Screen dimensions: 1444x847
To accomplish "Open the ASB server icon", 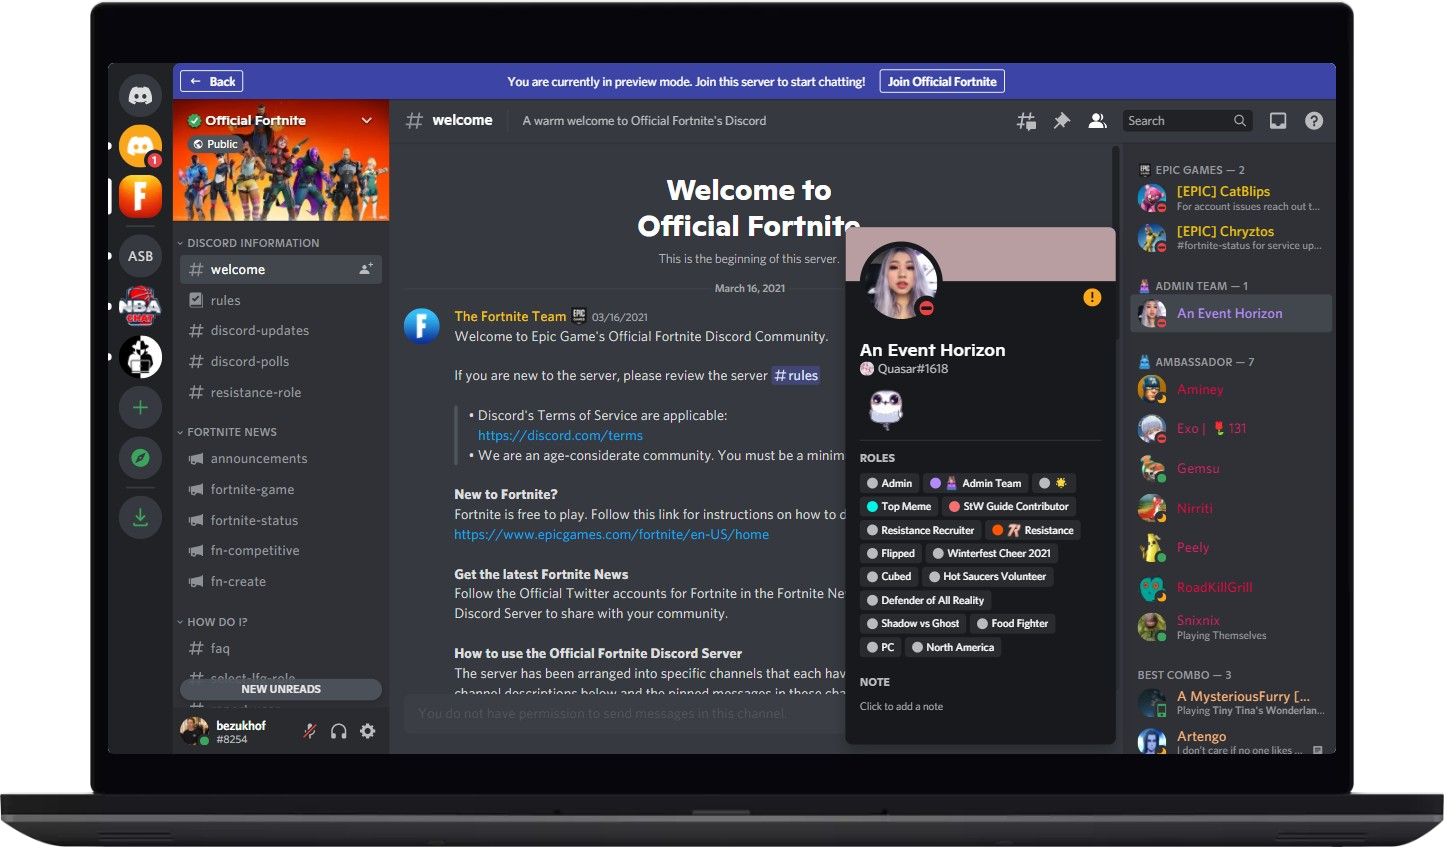I will [140, 256].
